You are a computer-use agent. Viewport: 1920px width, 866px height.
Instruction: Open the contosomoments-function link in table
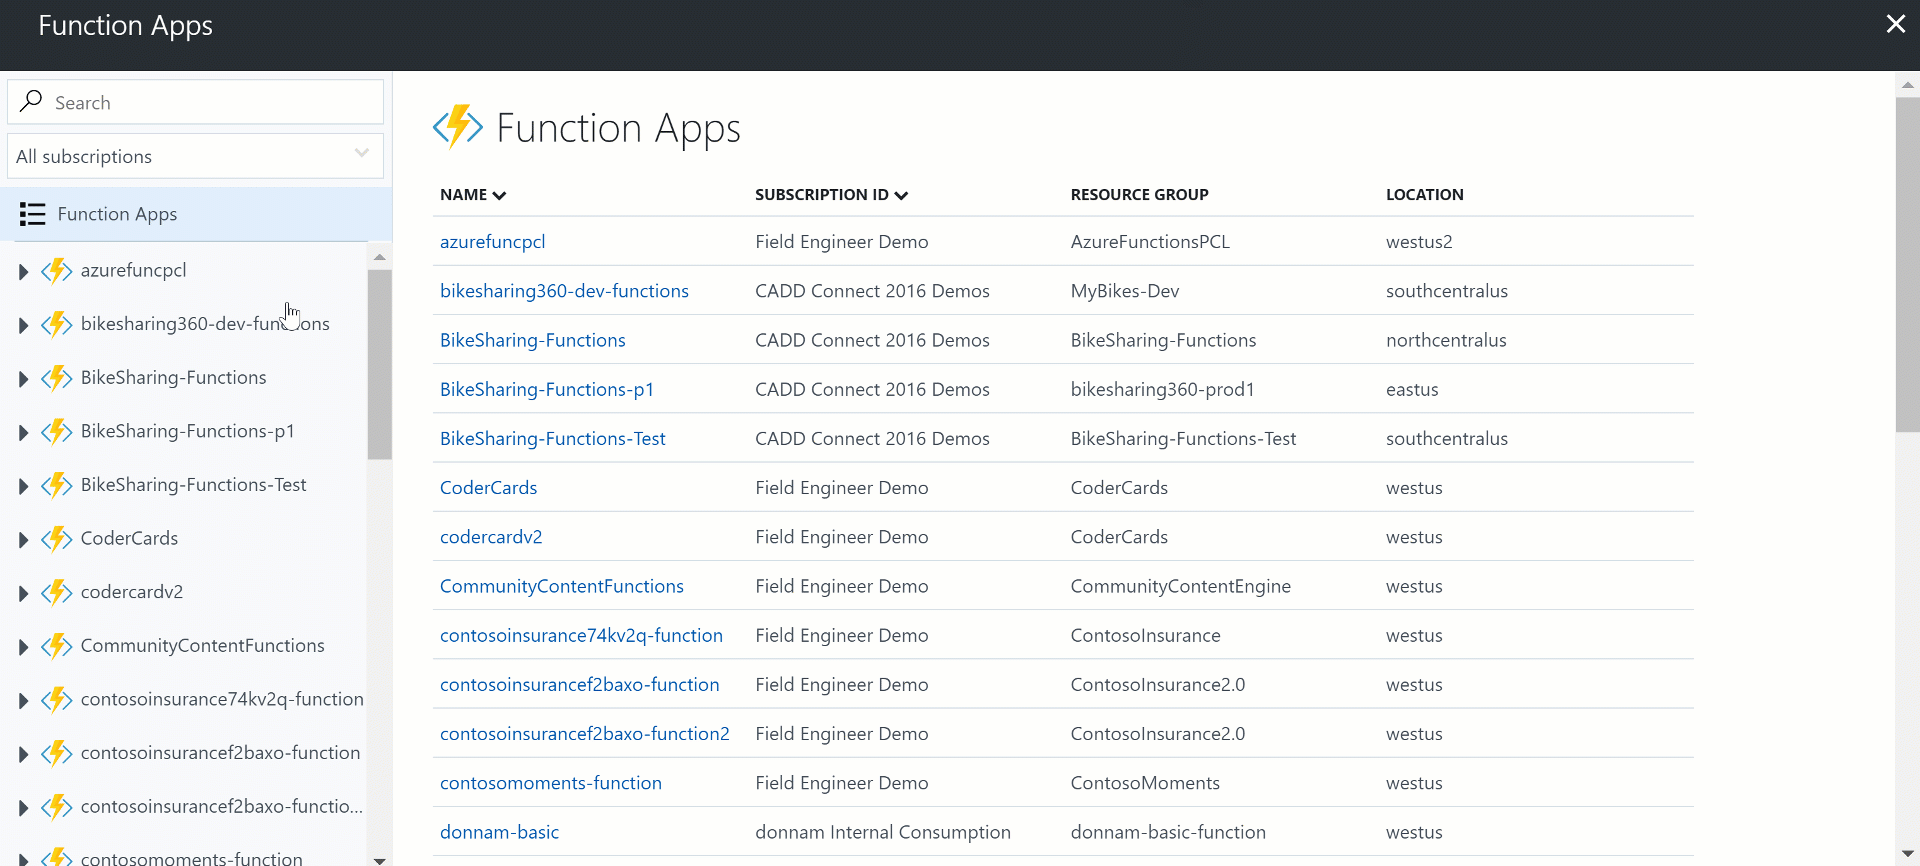550,783
